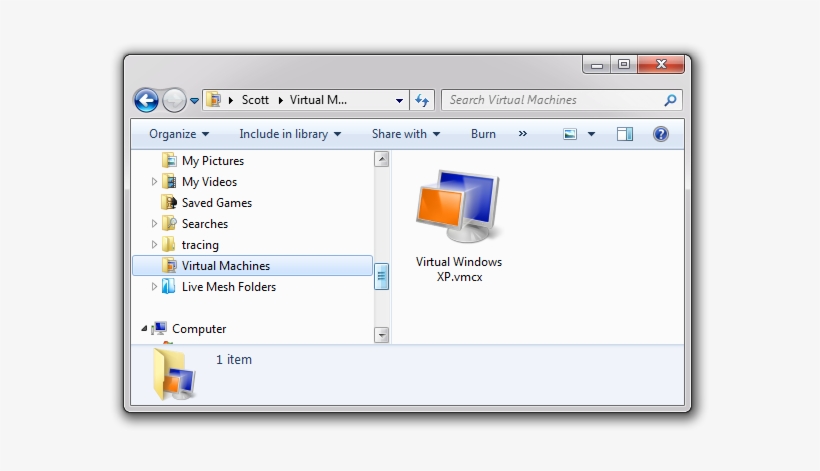Open the Share with menu
The image size is (820, 471).
point(406,134)
